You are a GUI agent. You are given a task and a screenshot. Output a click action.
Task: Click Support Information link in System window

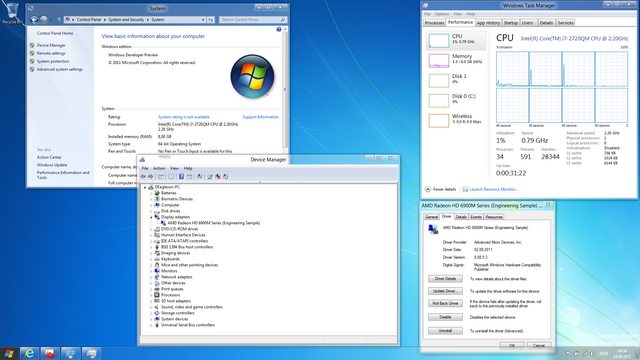pyautogui.click(x=260, y=117)
